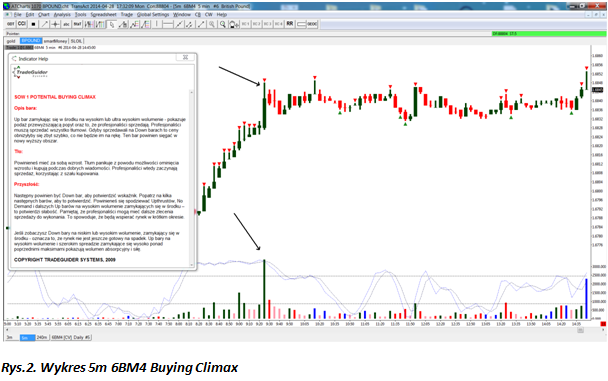The width and height of the screenshot is (608, 381).
Task: Click the first GBT toolbar button
Action: 10,24
